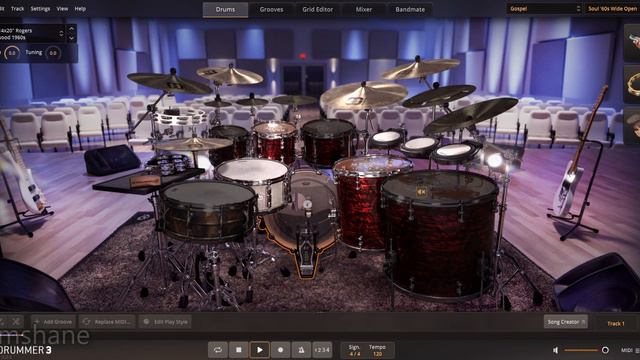Open the Gospel library dropdown

pyautogui.click(x=543, y=9)
